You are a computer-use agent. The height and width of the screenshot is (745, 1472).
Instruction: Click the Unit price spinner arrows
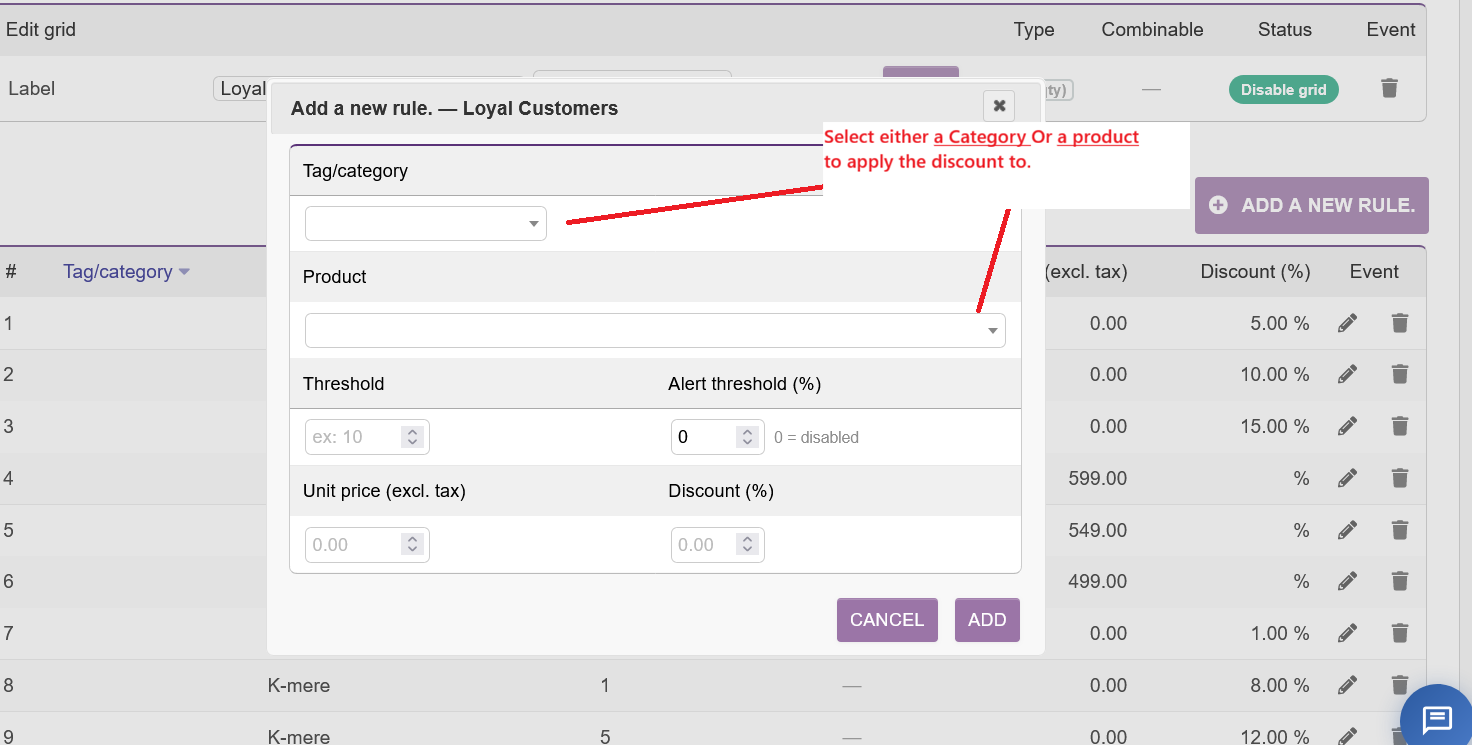click(412, 544)
